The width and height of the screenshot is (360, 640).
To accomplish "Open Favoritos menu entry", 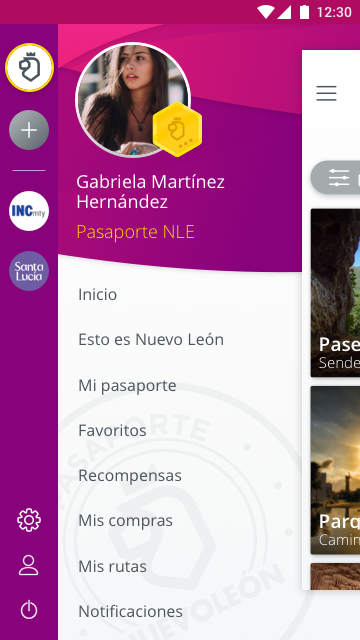I will click(112, 430).
